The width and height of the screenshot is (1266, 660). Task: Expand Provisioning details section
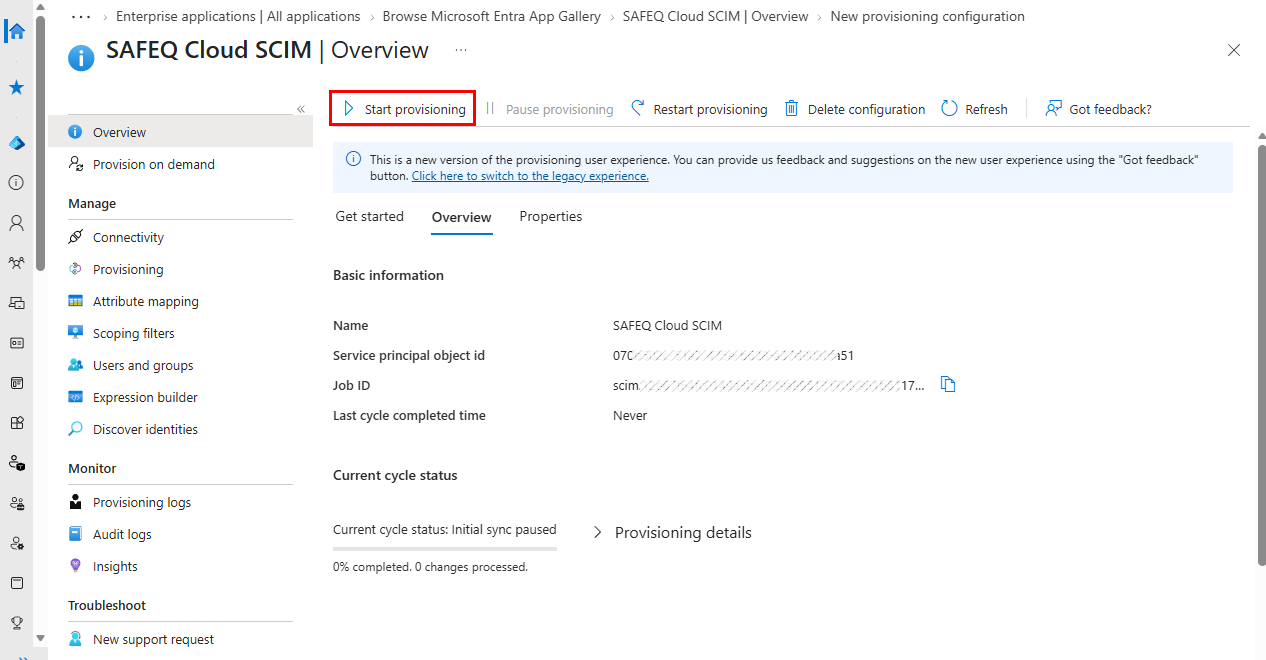click(672, 532)
